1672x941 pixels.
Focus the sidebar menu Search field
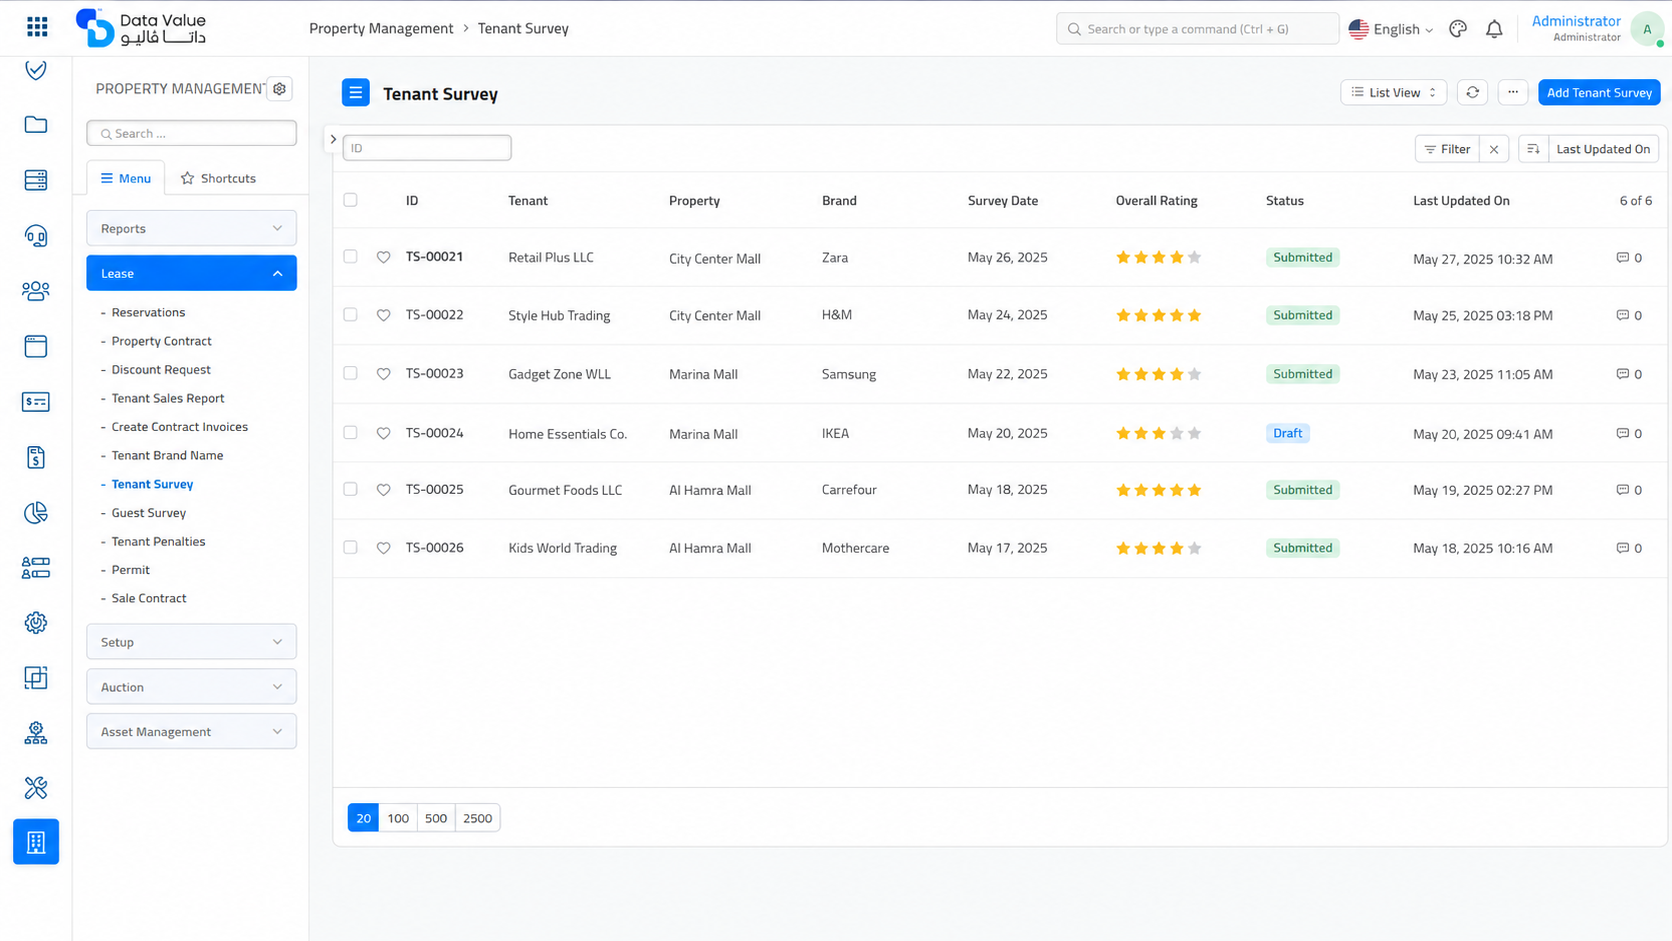192,133
